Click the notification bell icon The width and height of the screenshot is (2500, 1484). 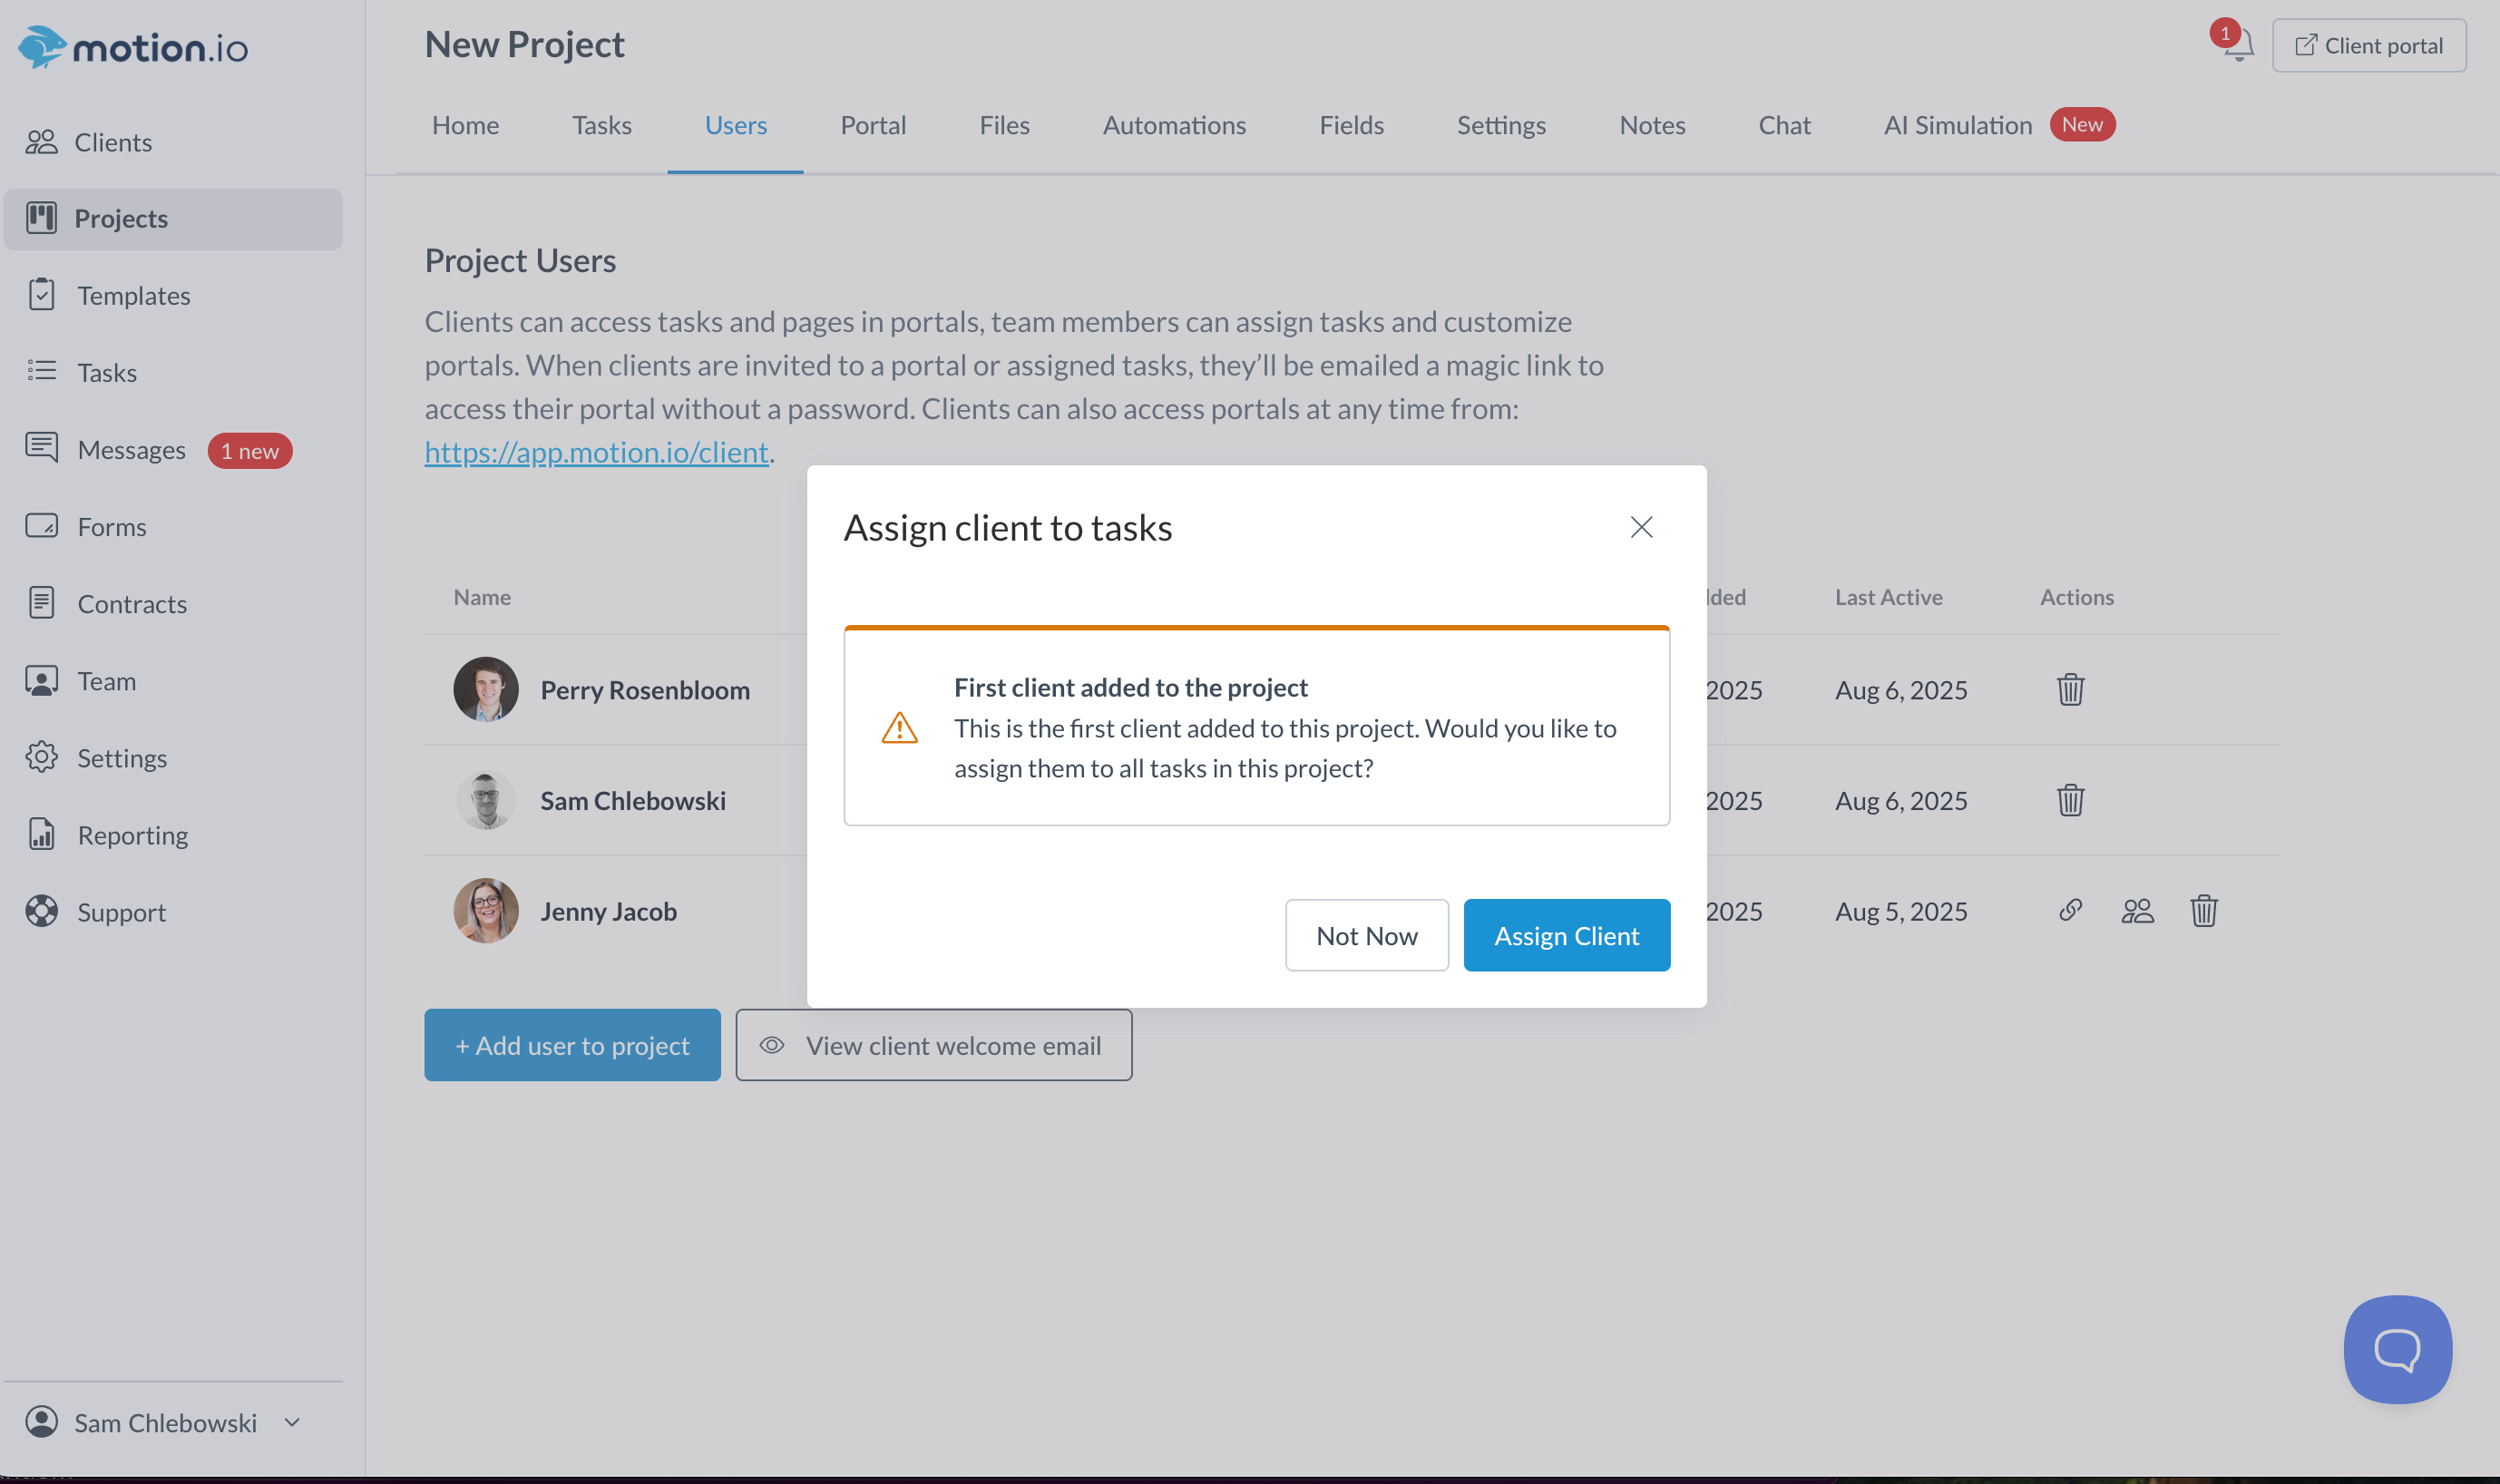click(2238, 46)
